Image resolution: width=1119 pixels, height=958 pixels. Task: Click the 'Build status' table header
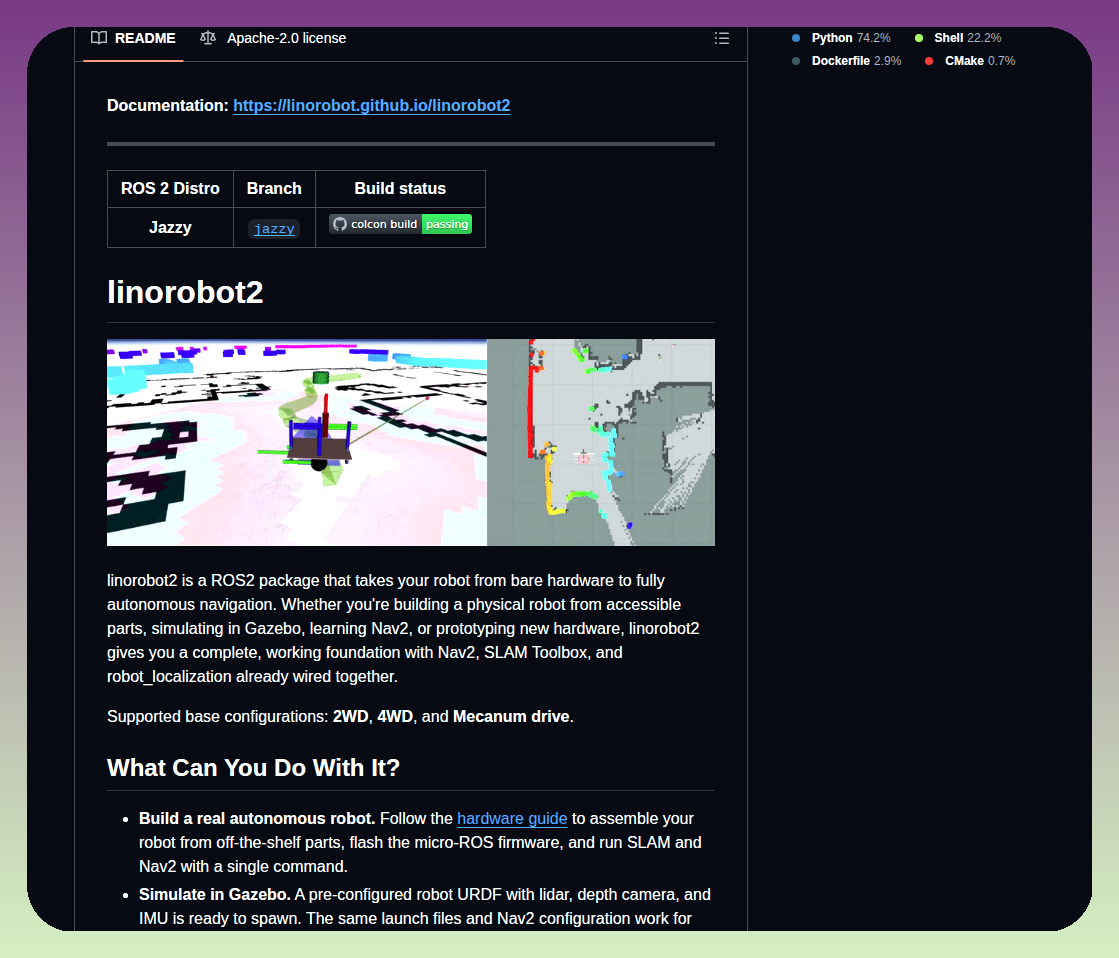400,188
